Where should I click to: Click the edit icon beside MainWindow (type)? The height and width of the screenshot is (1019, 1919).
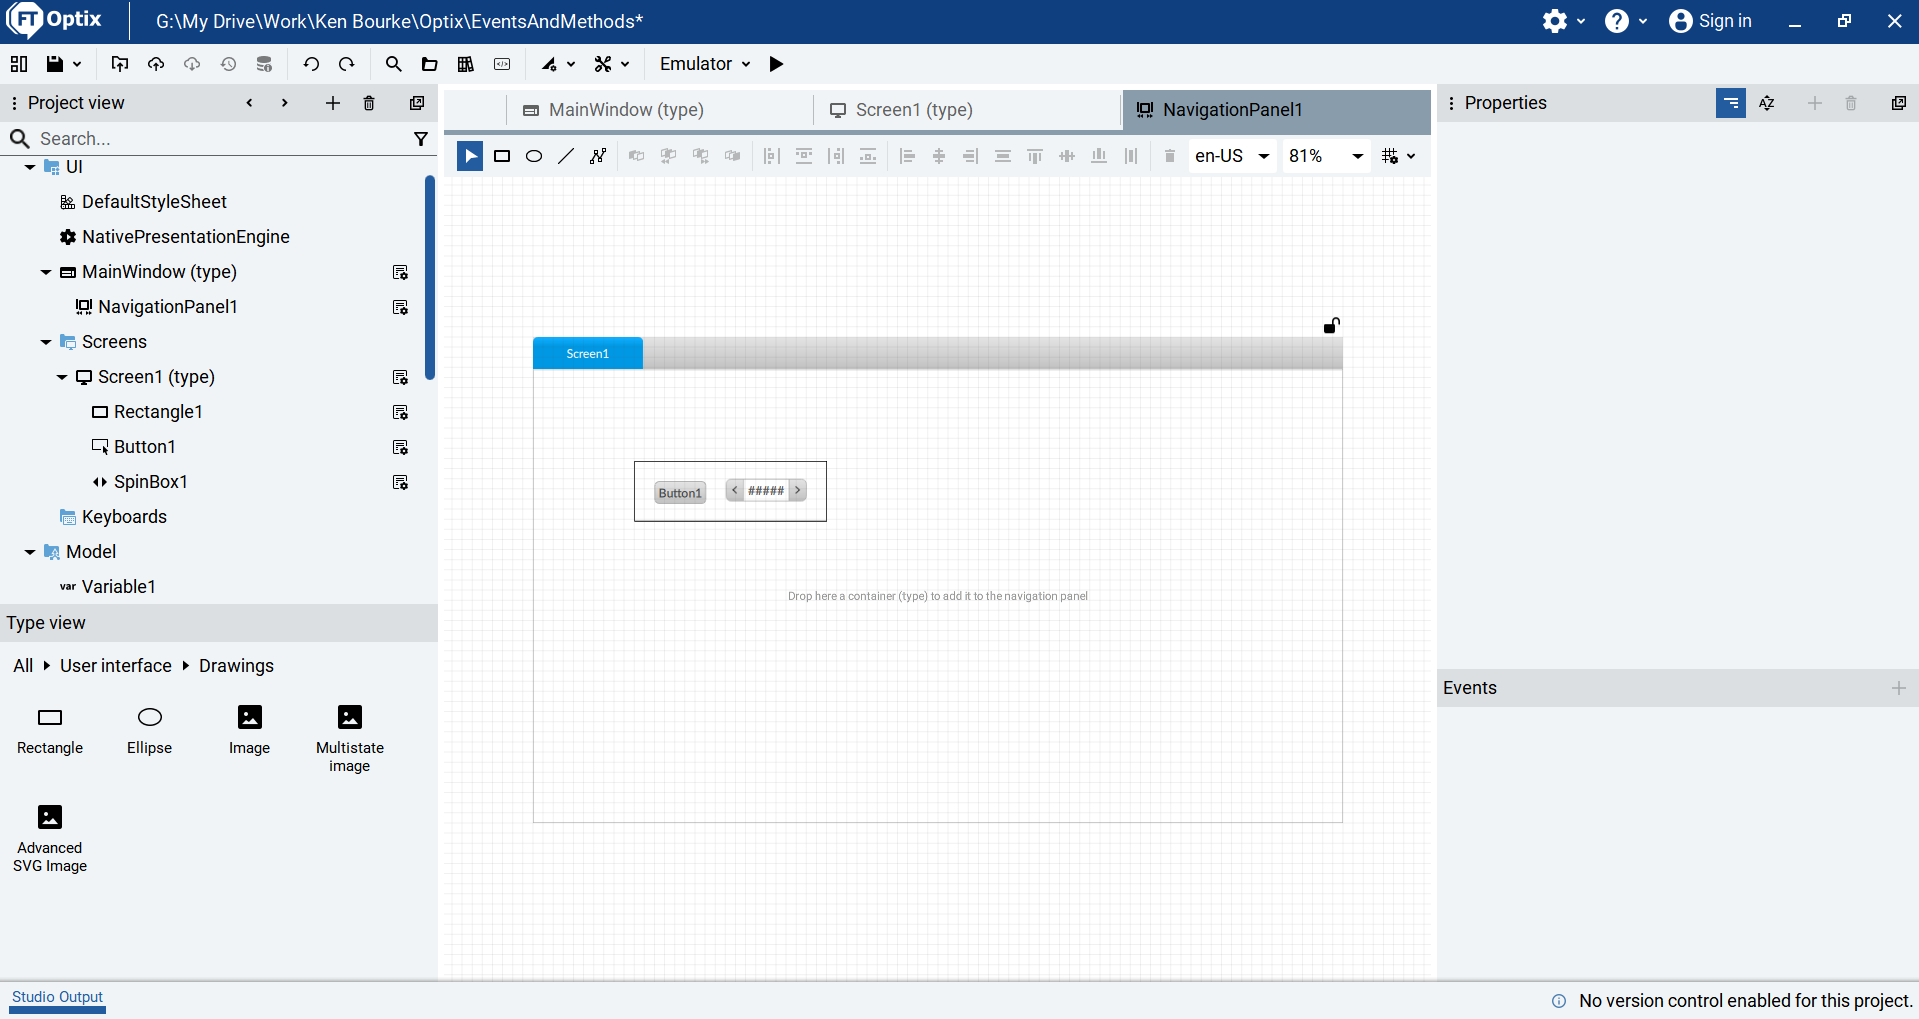[x=401, y=272]
